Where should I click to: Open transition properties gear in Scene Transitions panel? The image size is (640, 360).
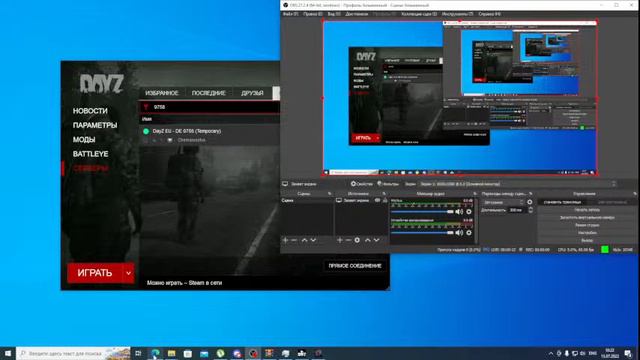click(530, 202)
